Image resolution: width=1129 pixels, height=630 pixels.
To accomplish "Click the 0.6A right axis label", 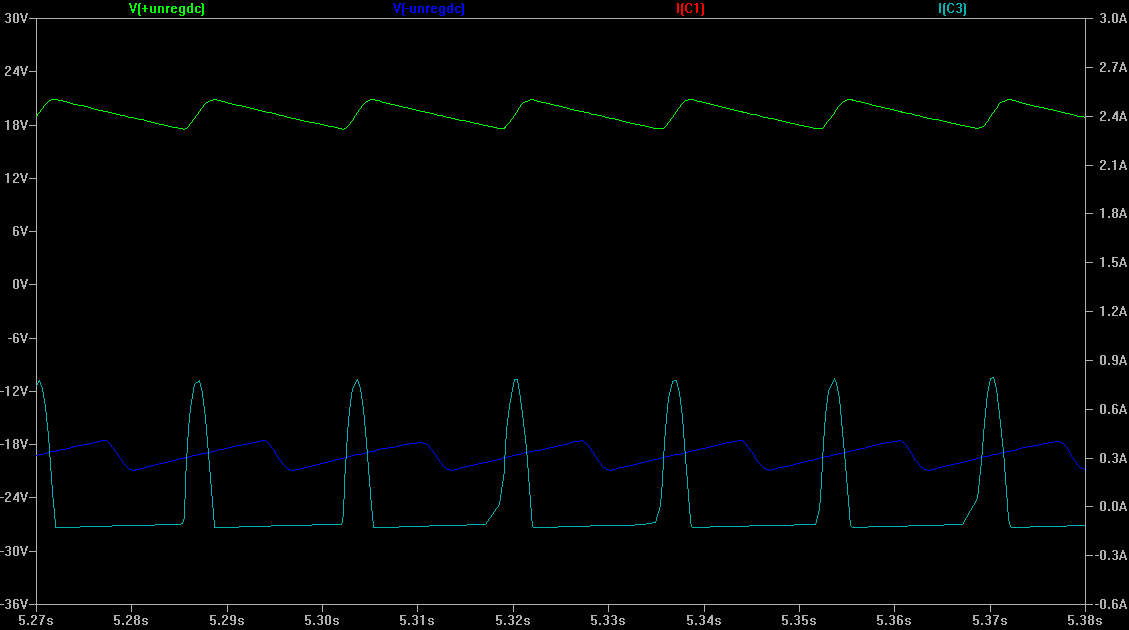I will pyautogui.click(x=1113, y=409).
